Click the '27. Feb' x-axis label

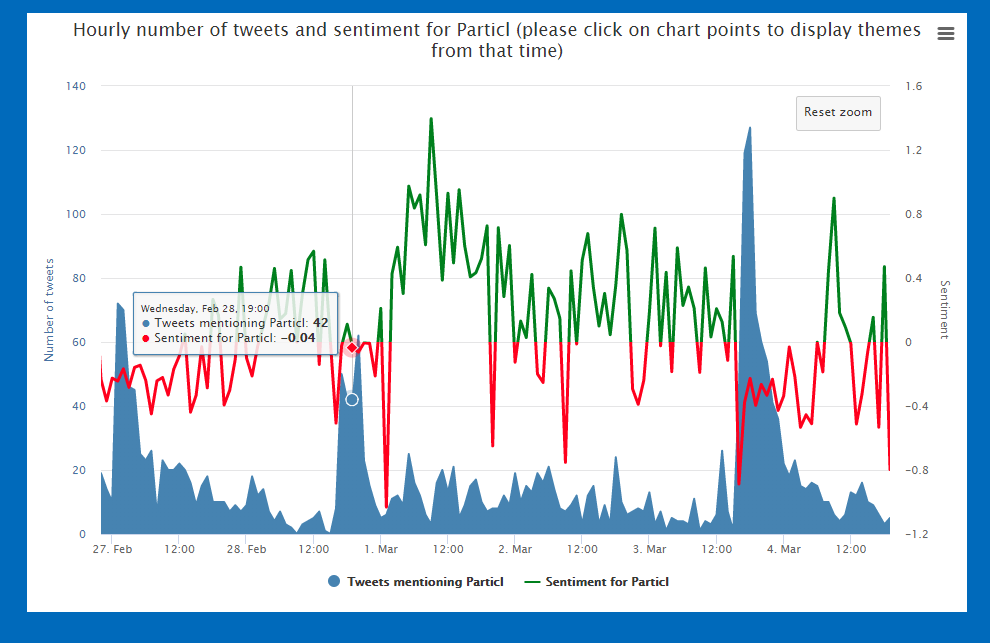[x=112, y=549]
